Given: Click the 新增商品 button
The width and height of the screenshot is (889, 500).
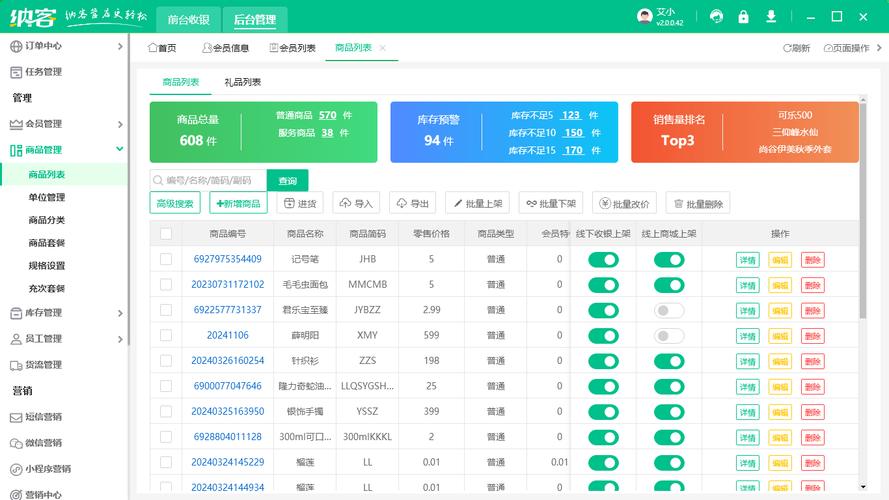Looking at the screenshot, I should [238, 204].
